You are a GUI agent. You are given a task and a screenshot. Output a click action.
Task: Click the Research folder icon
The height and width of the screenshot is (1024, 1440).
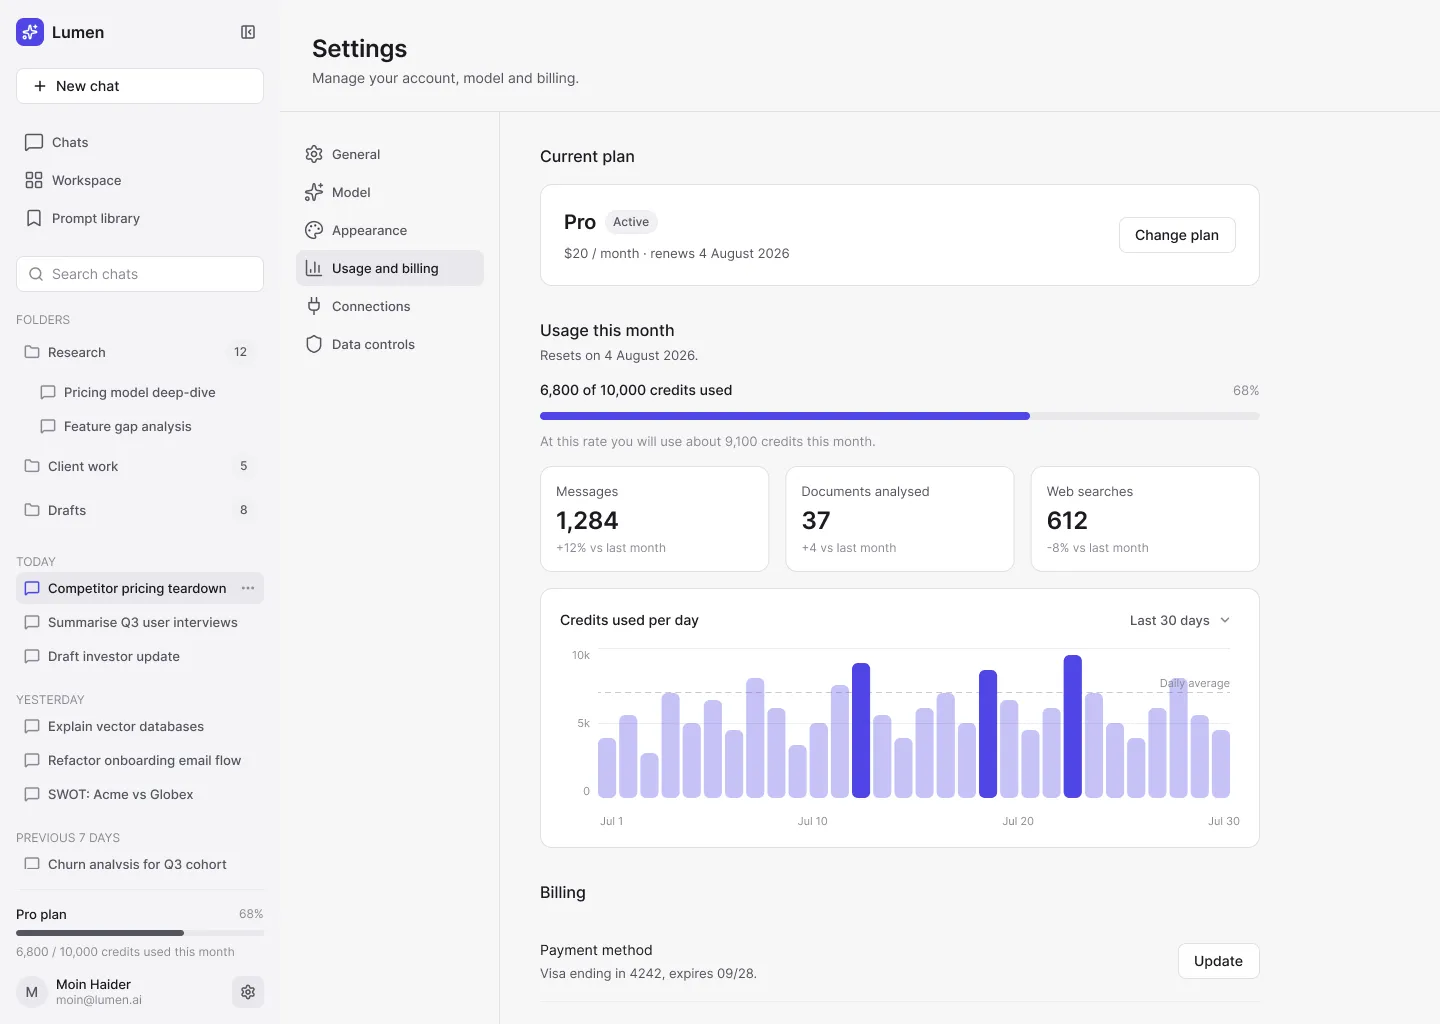32,352
